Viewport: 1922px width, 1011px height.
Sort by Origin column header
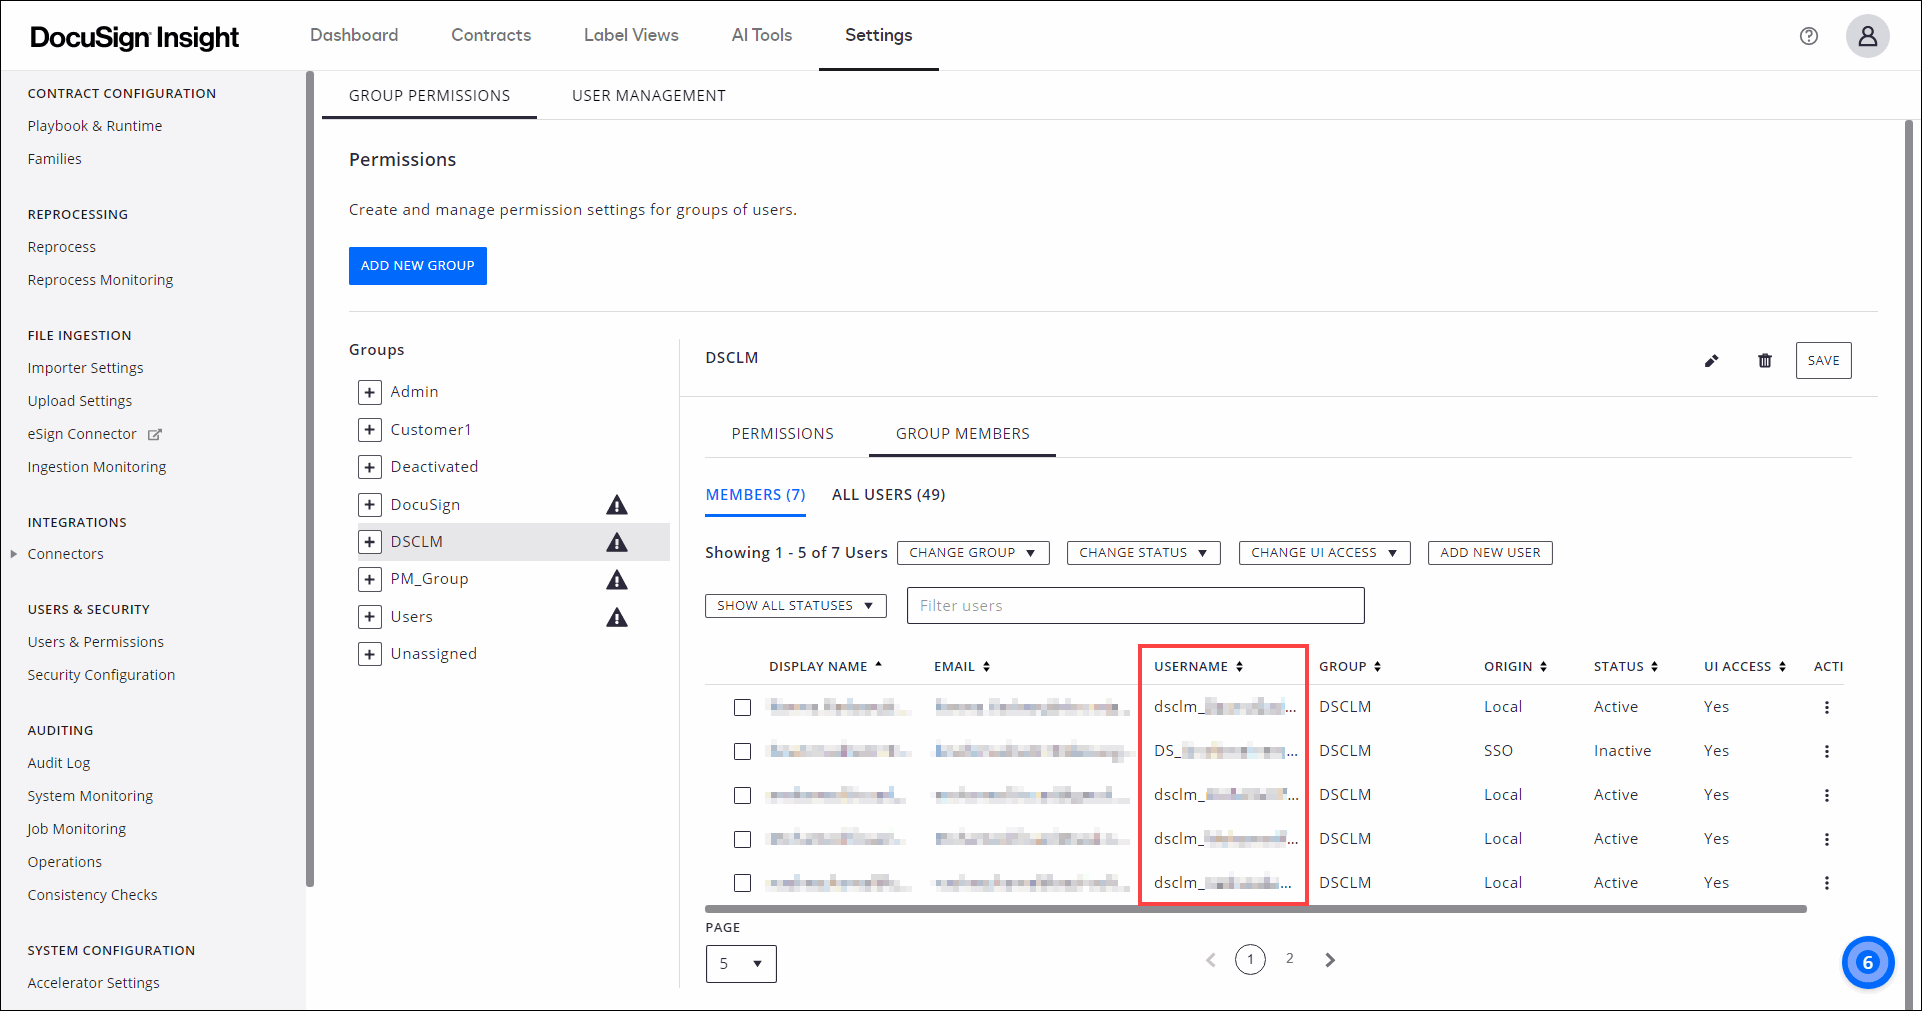(x=1515, y=667)
